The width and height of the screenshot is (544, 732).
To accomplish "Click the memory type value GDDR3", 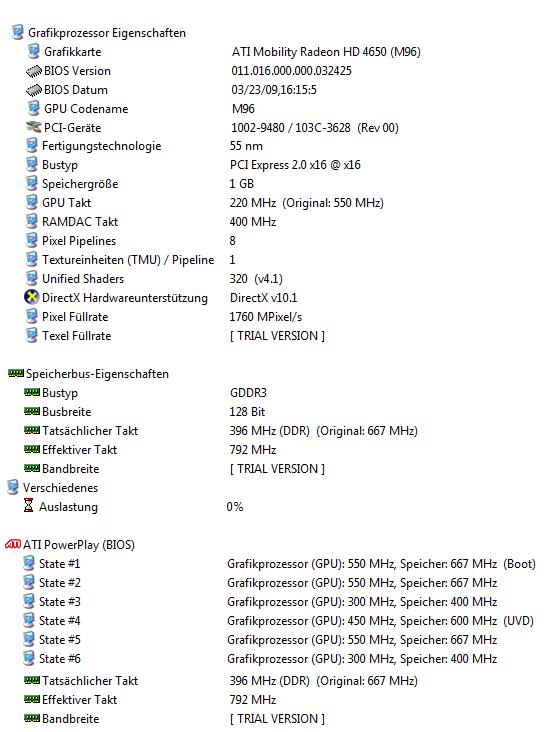I will click(248, 393).
